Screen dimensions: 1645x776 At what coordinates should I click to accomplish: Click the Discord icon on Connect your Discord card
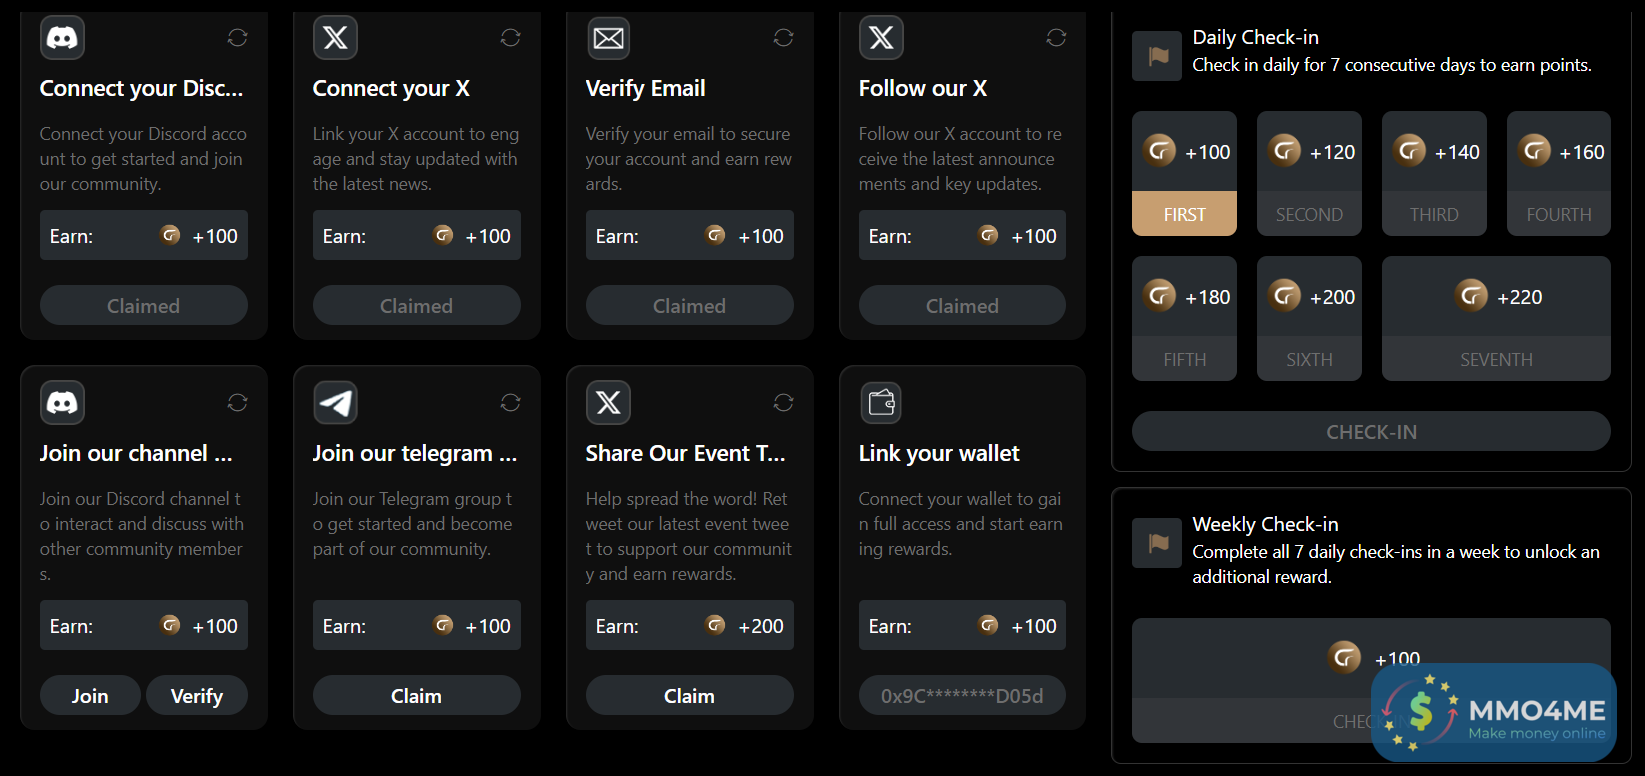[62, 38]
